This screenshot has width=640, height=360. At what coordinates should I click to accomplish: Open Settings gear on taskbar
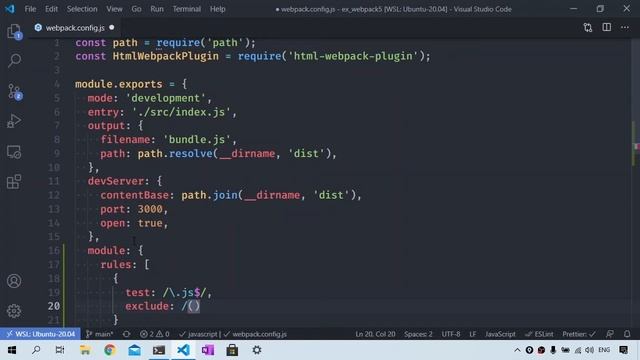[x=257, y=350]
